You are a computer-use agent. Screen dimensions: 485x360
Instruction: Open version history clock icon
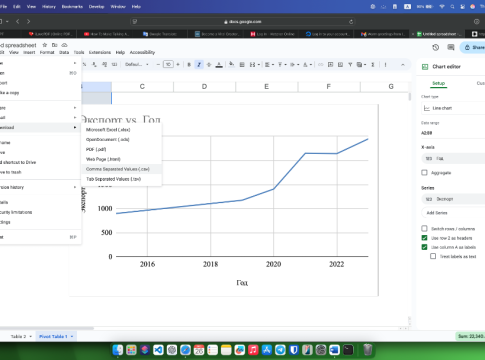[435, 47]
